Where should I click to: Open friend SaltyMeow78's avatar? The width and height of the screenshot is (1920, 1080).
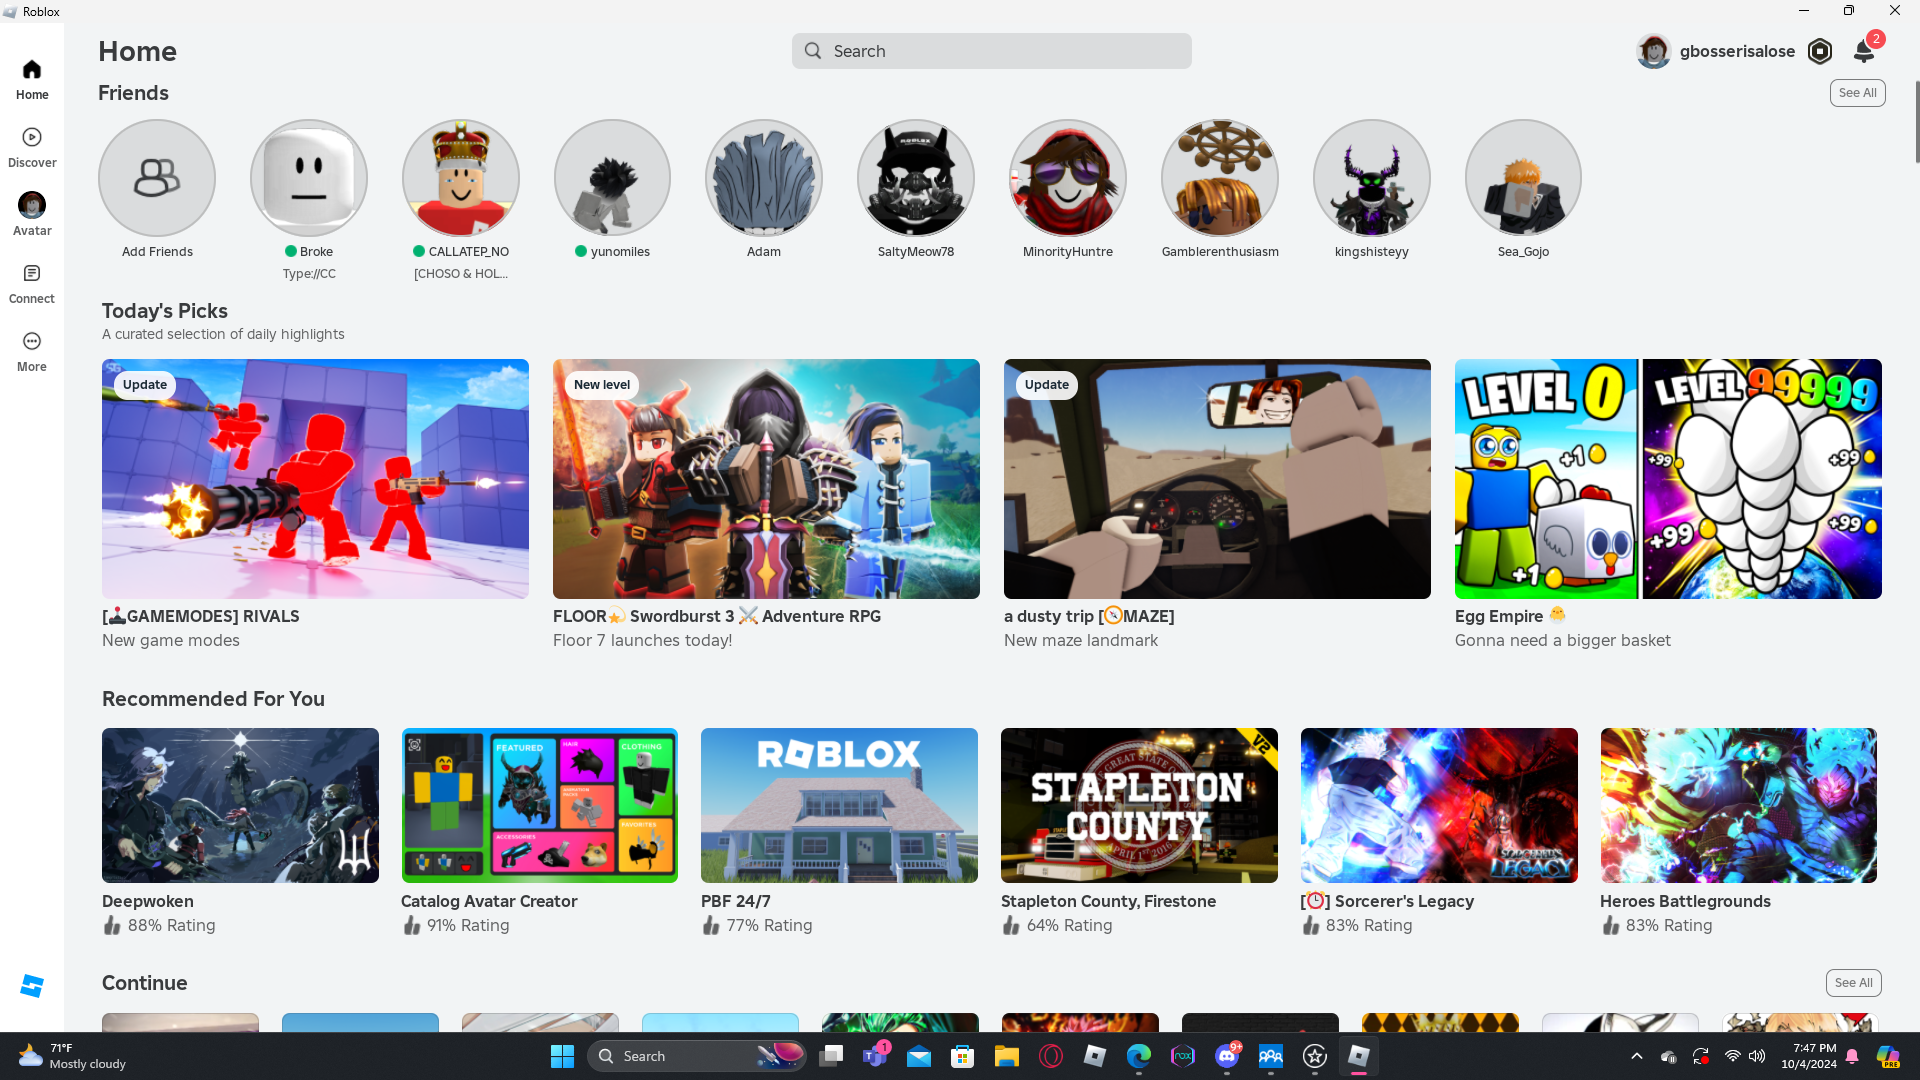(x=916, y=178)
